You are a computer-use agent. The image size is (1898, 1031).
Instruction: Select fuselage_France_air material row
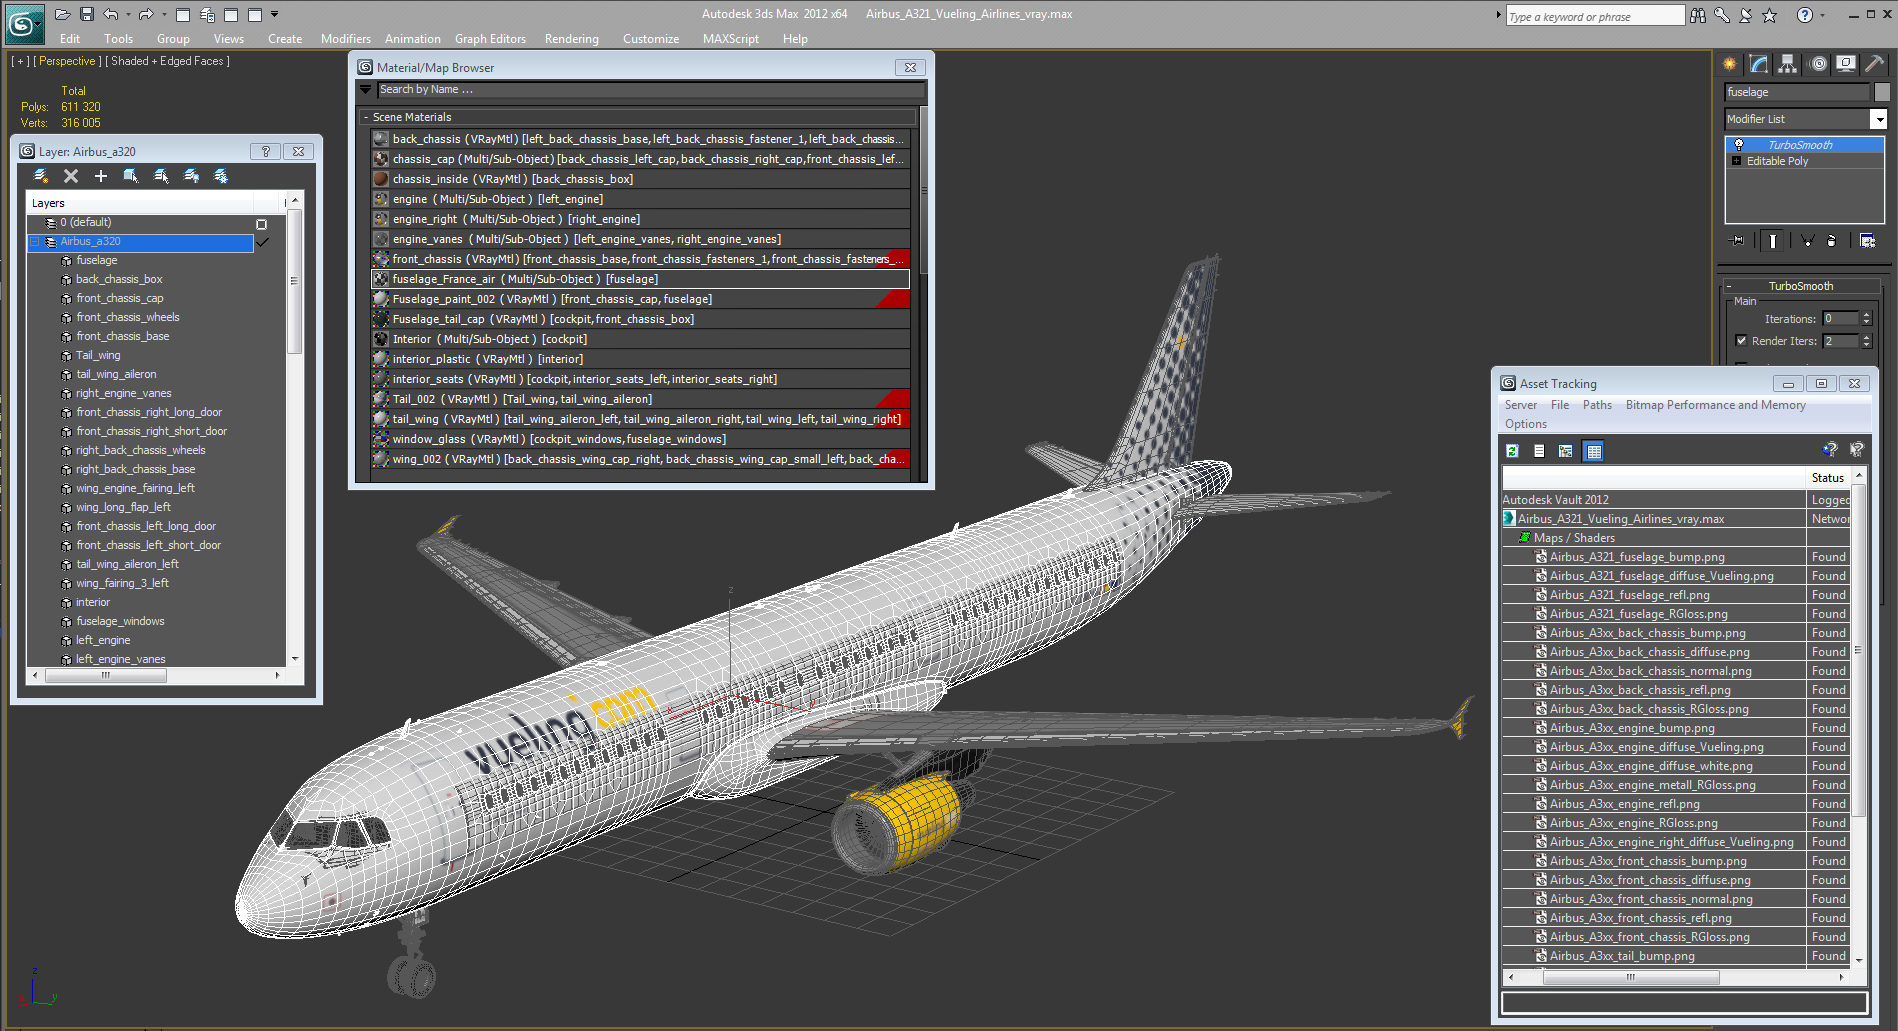pos(640,279)
